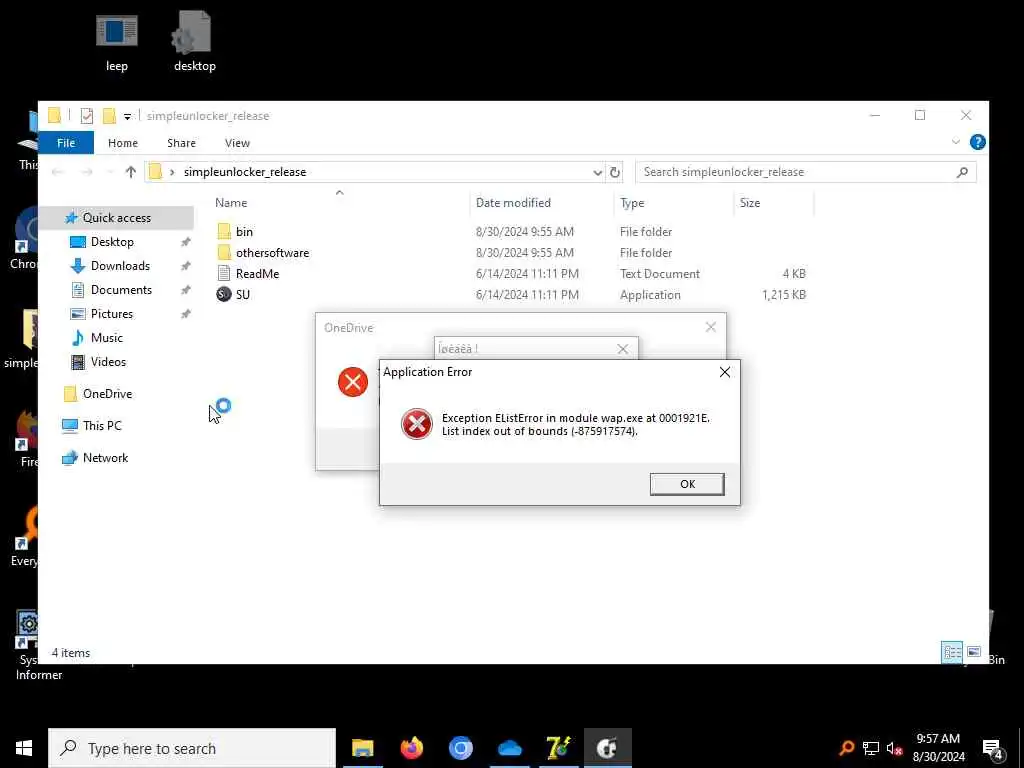Click the New folder quick access icon

point(109,116)
